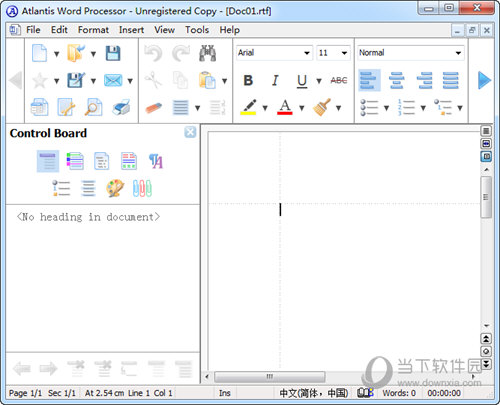The height and width of the screenshot is (405, 500).
Task: Expand the Open file dropdown arrow
Action: click(x=93, y=54)
